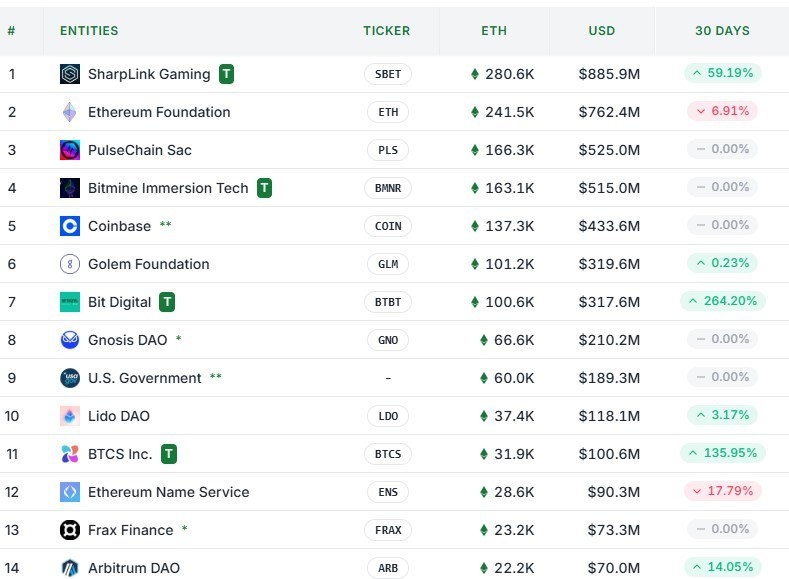The image size is (789, 579).
Task: Click the PulseChain Sac logo icon
Action: (70, 150)
